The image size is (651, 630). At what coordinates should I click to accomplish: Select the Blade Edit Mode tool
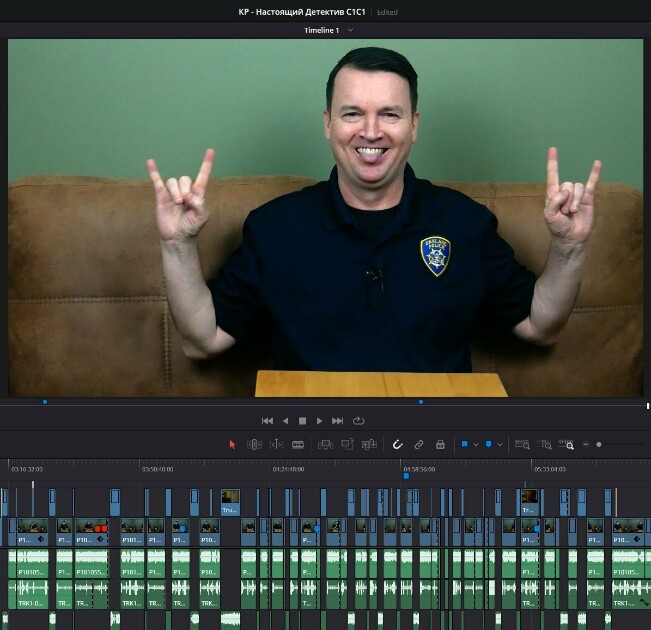click(x=298, y=445)
